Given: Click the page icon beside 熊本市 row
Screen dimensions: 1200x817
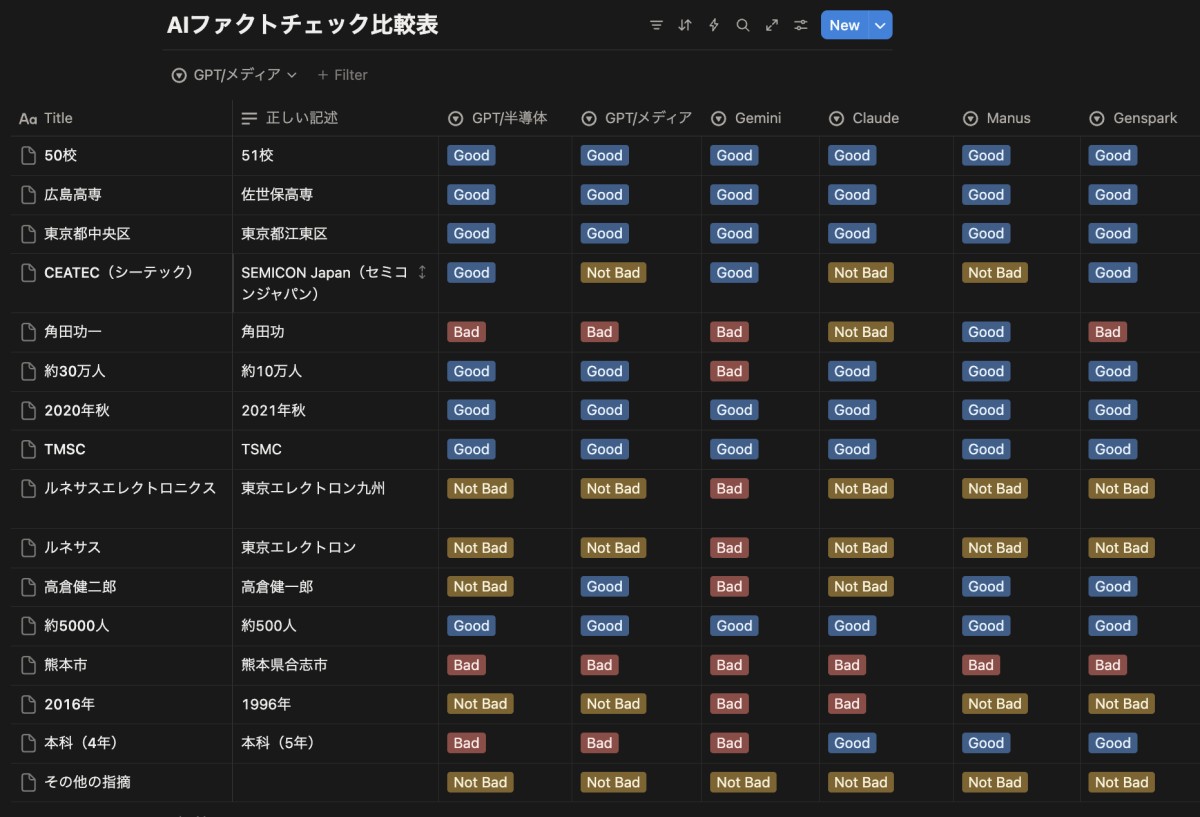Looking at the screenshot, I should click(28, 665).
